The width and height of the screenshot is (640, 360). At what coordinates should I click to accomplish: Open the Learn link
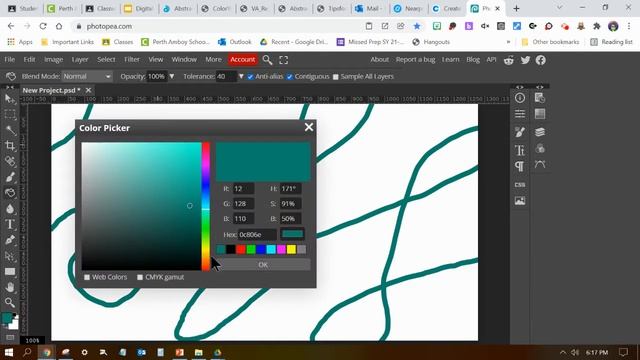(451, 60)
